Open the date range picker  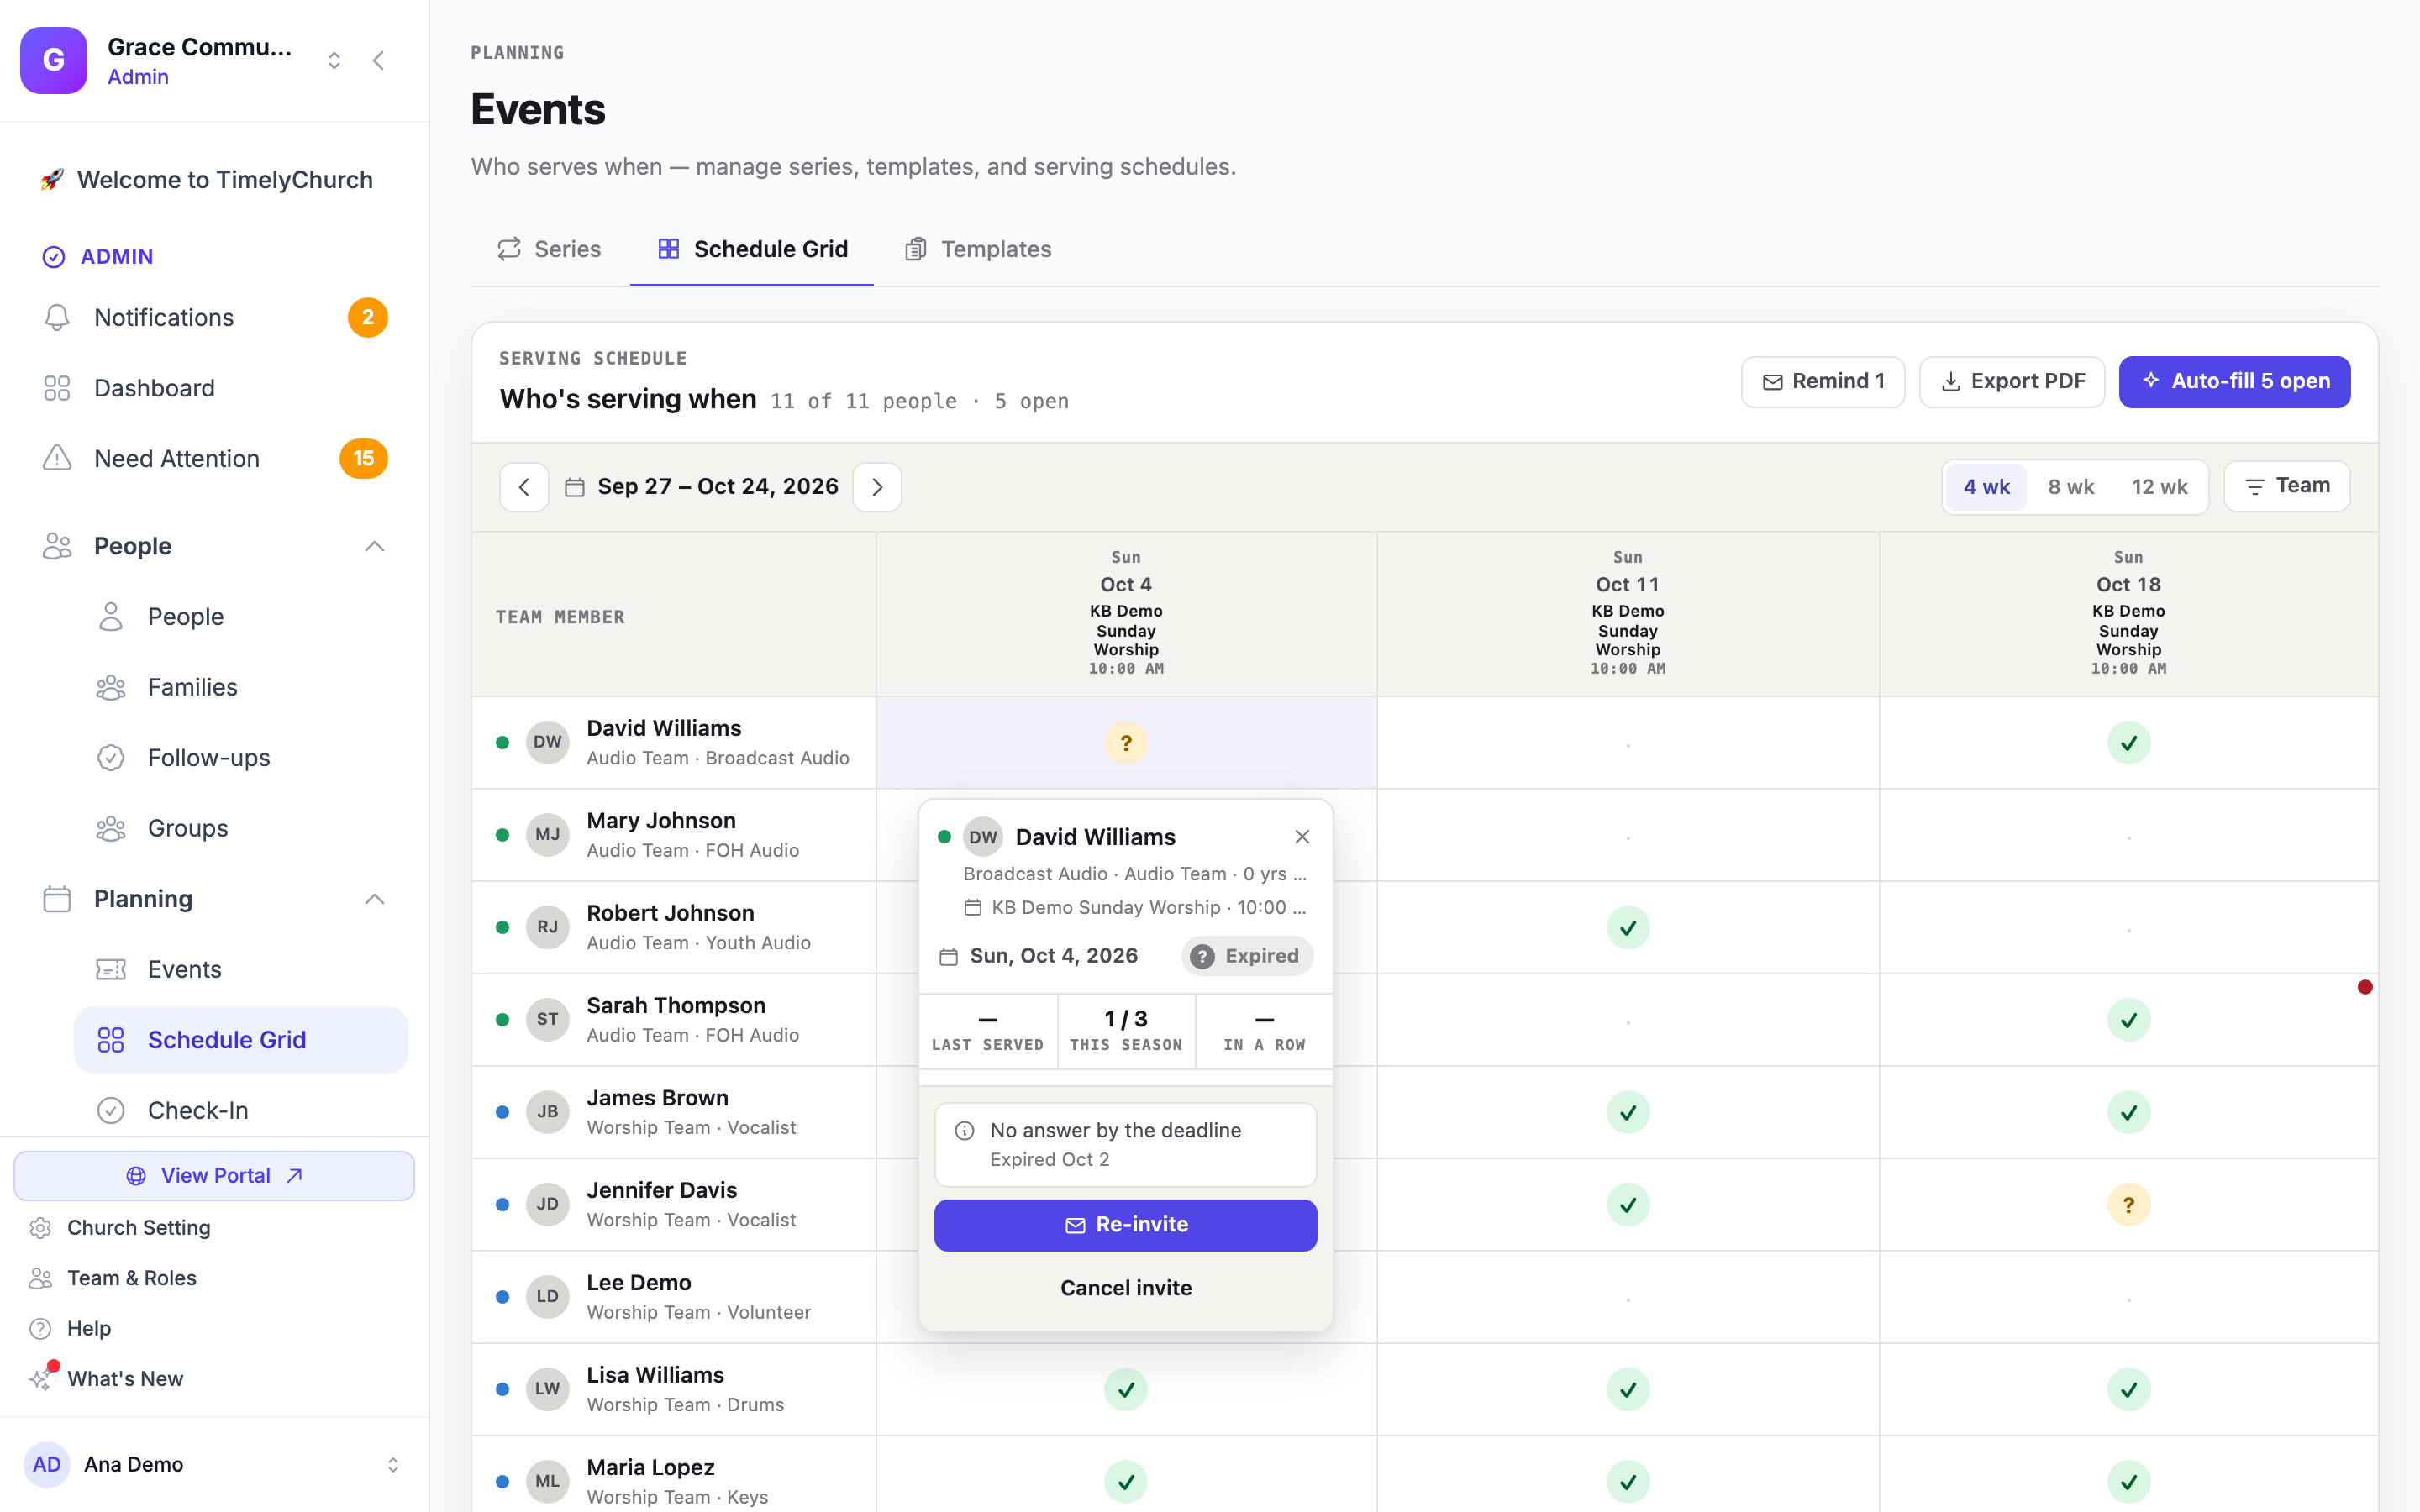702,487
